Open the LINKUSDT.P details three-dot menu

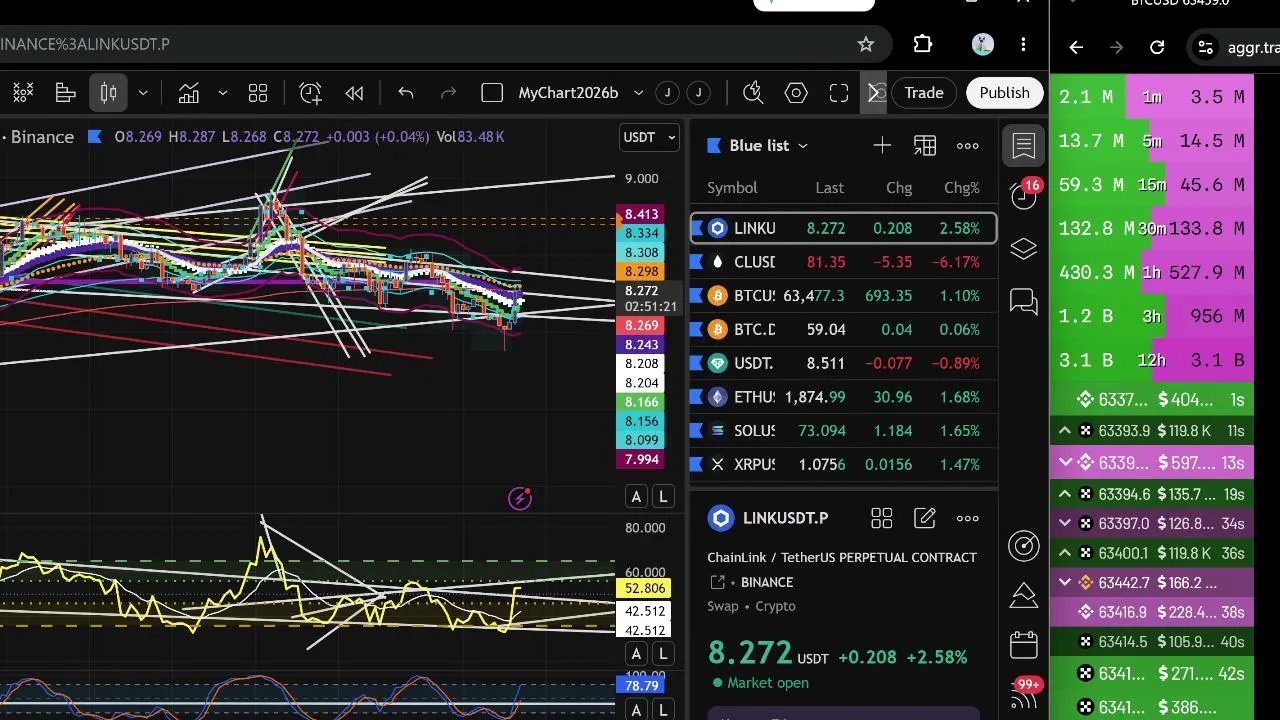point(968,518)
